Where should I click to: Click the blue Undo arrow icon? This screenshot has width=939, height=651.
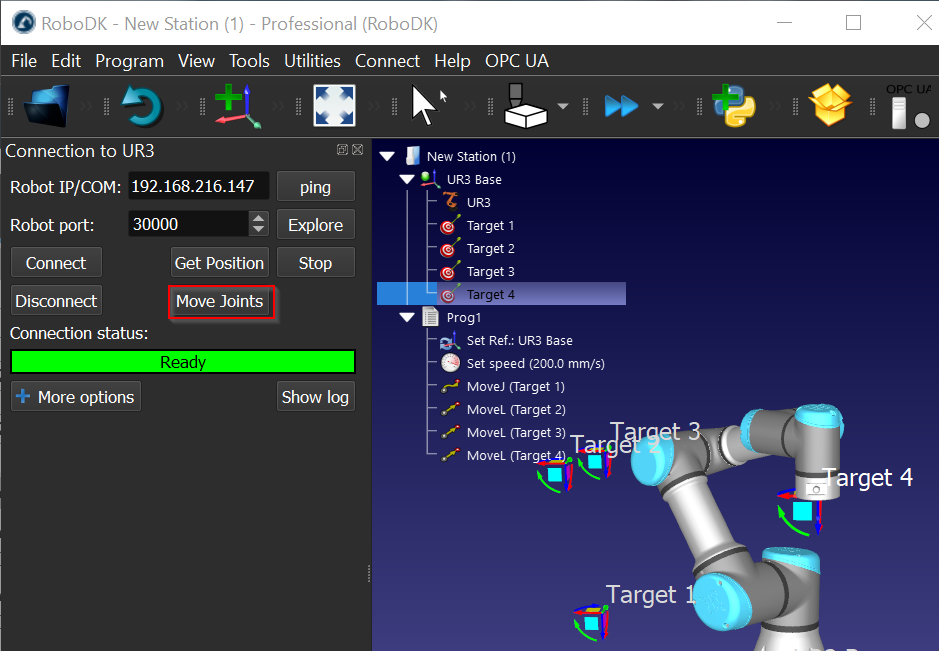pyautogui.click(x=142, y=106)
